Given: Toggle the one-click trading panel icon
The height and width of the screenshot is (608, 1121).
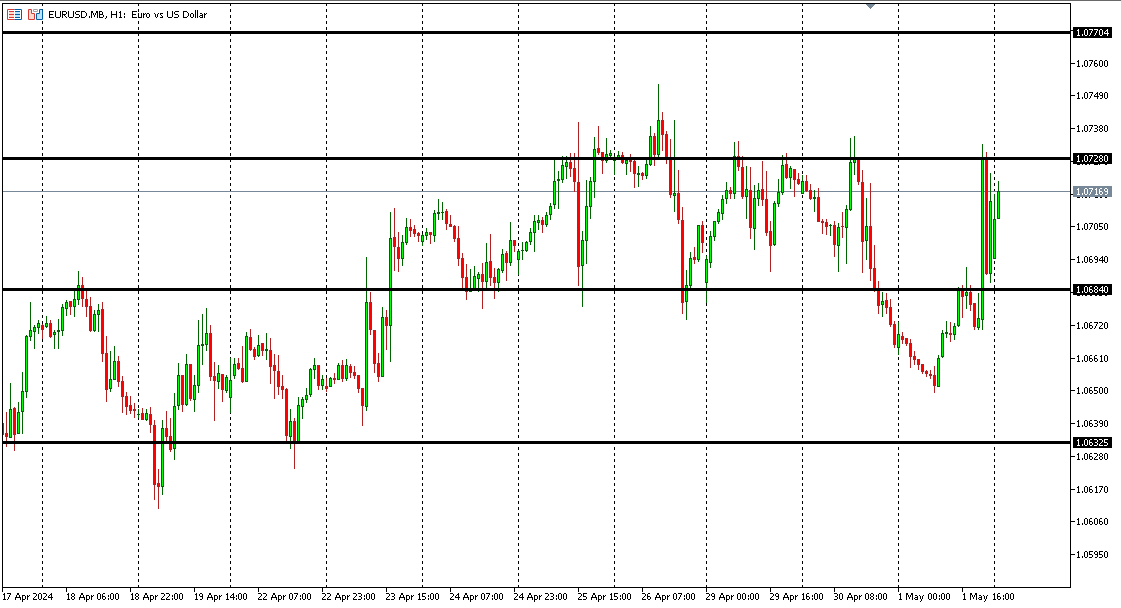Looking at the screenshot, I should [35, 14].
